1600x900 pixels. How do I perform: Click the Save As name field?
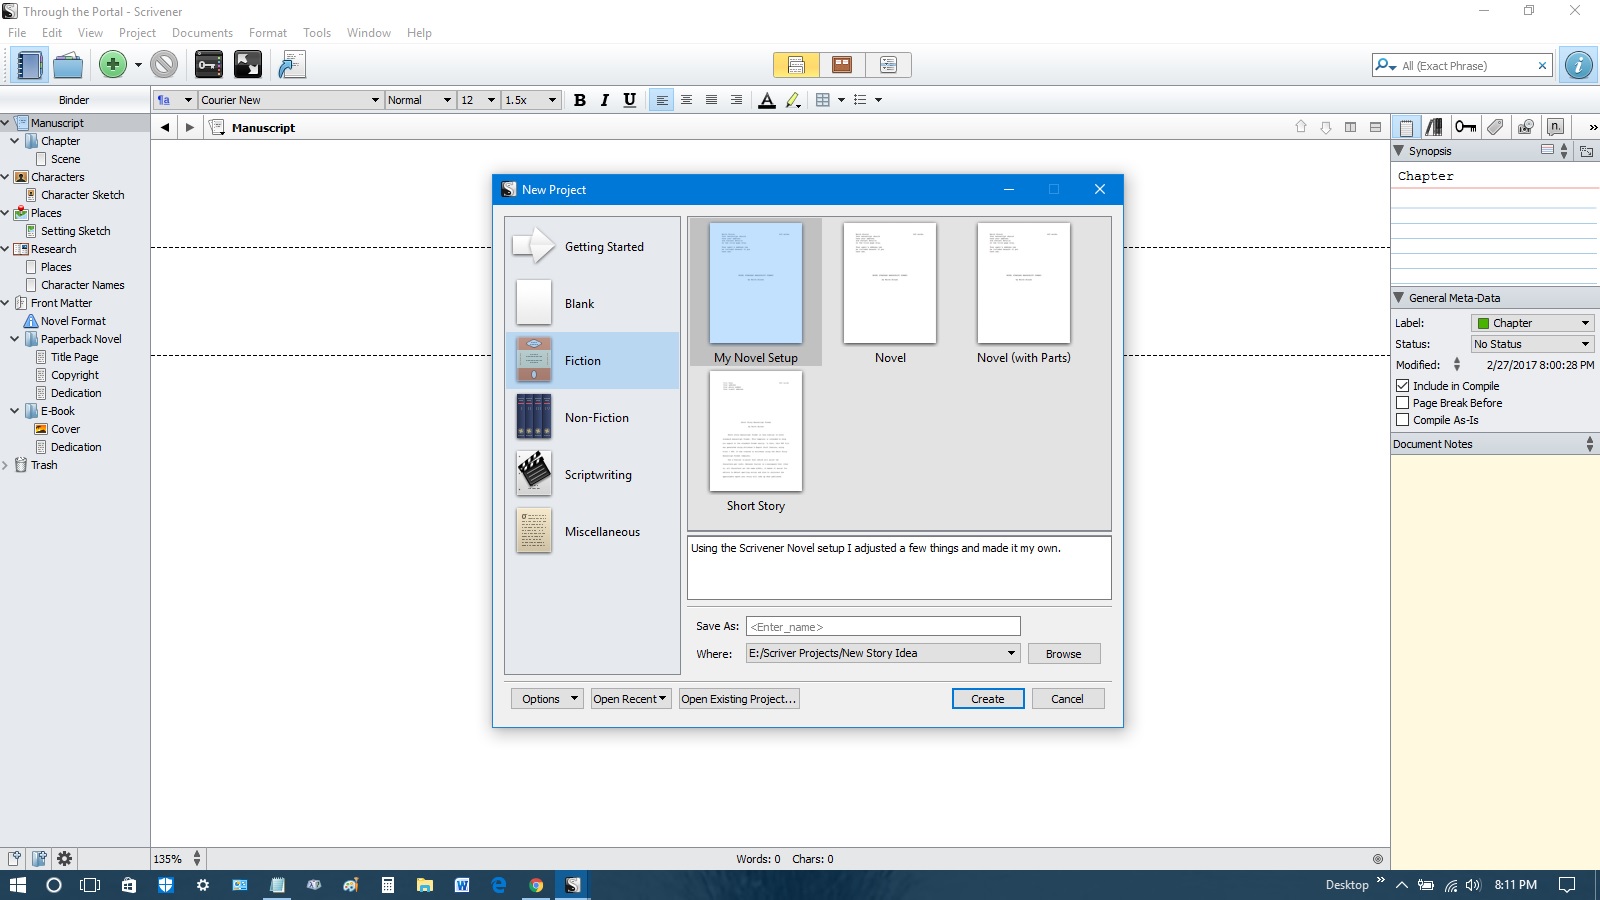[x=883, y=626]
